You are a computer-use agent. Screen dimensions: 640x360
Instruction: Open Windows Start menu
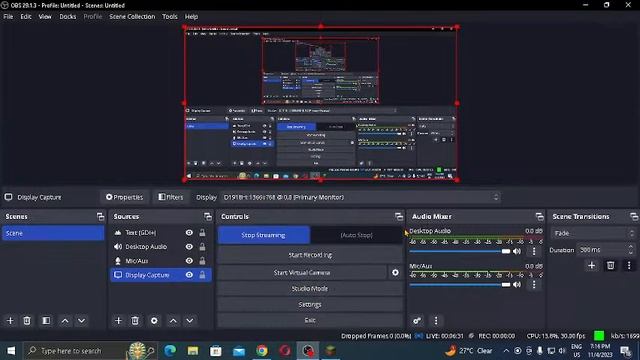click(11, 351)
